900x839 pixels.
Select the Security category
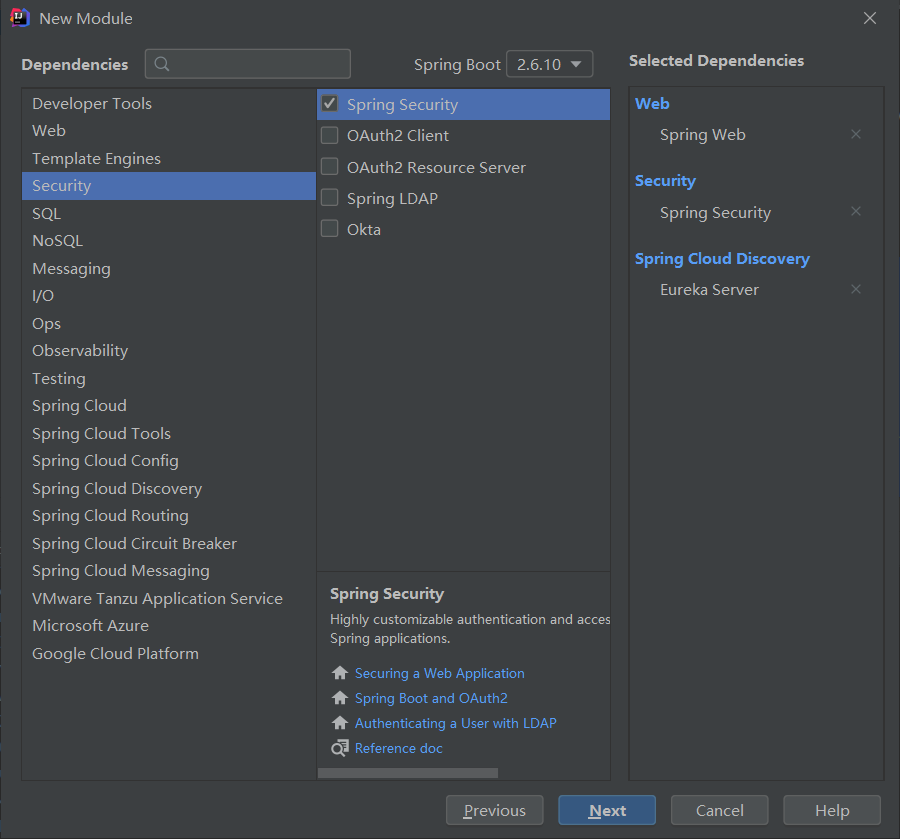[169, 186]
